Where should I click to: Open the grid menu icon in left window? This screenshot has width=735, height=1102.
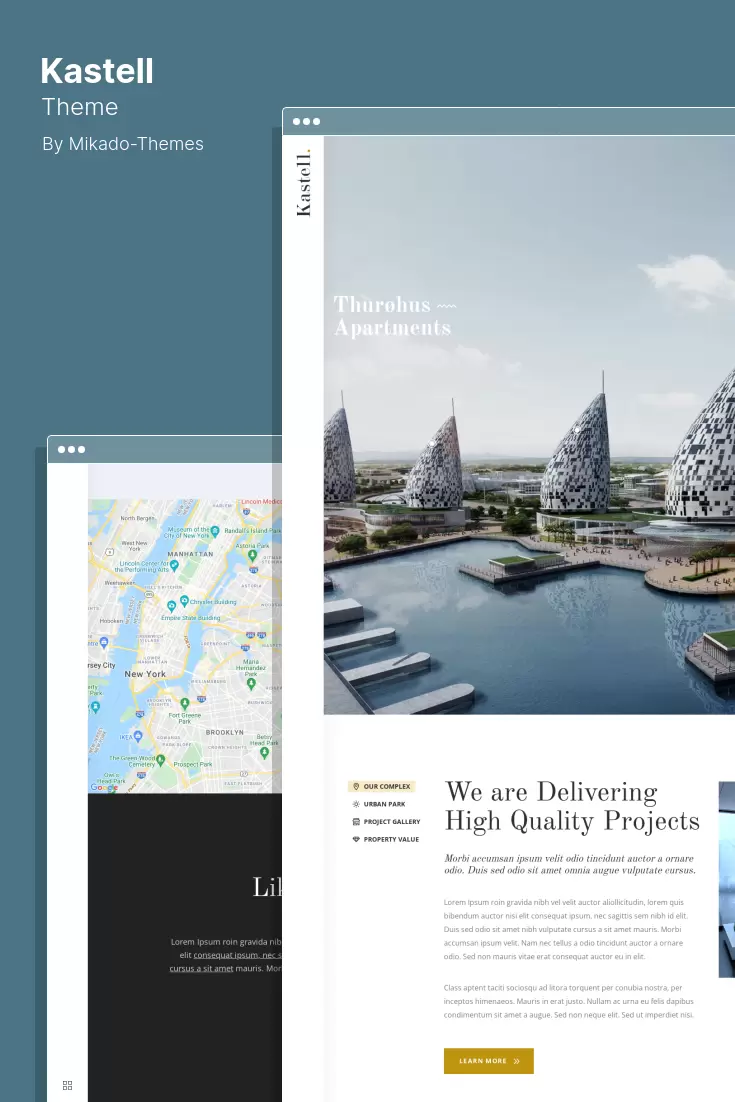pos(67,1086)
